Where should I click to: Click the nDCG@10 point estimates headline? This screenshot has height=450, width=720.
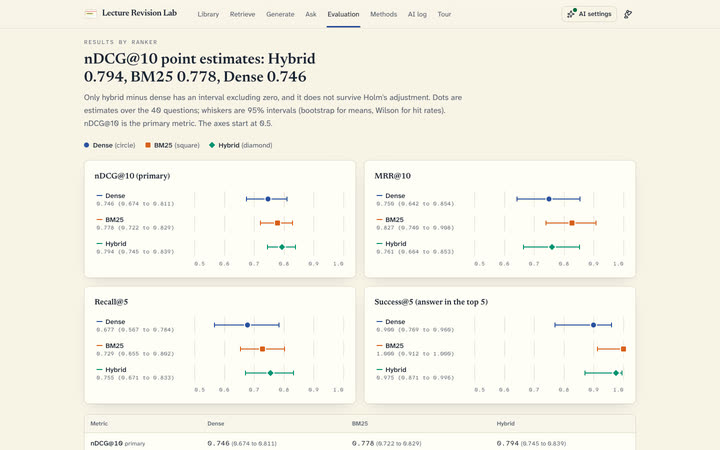click(x=200, y=68)
